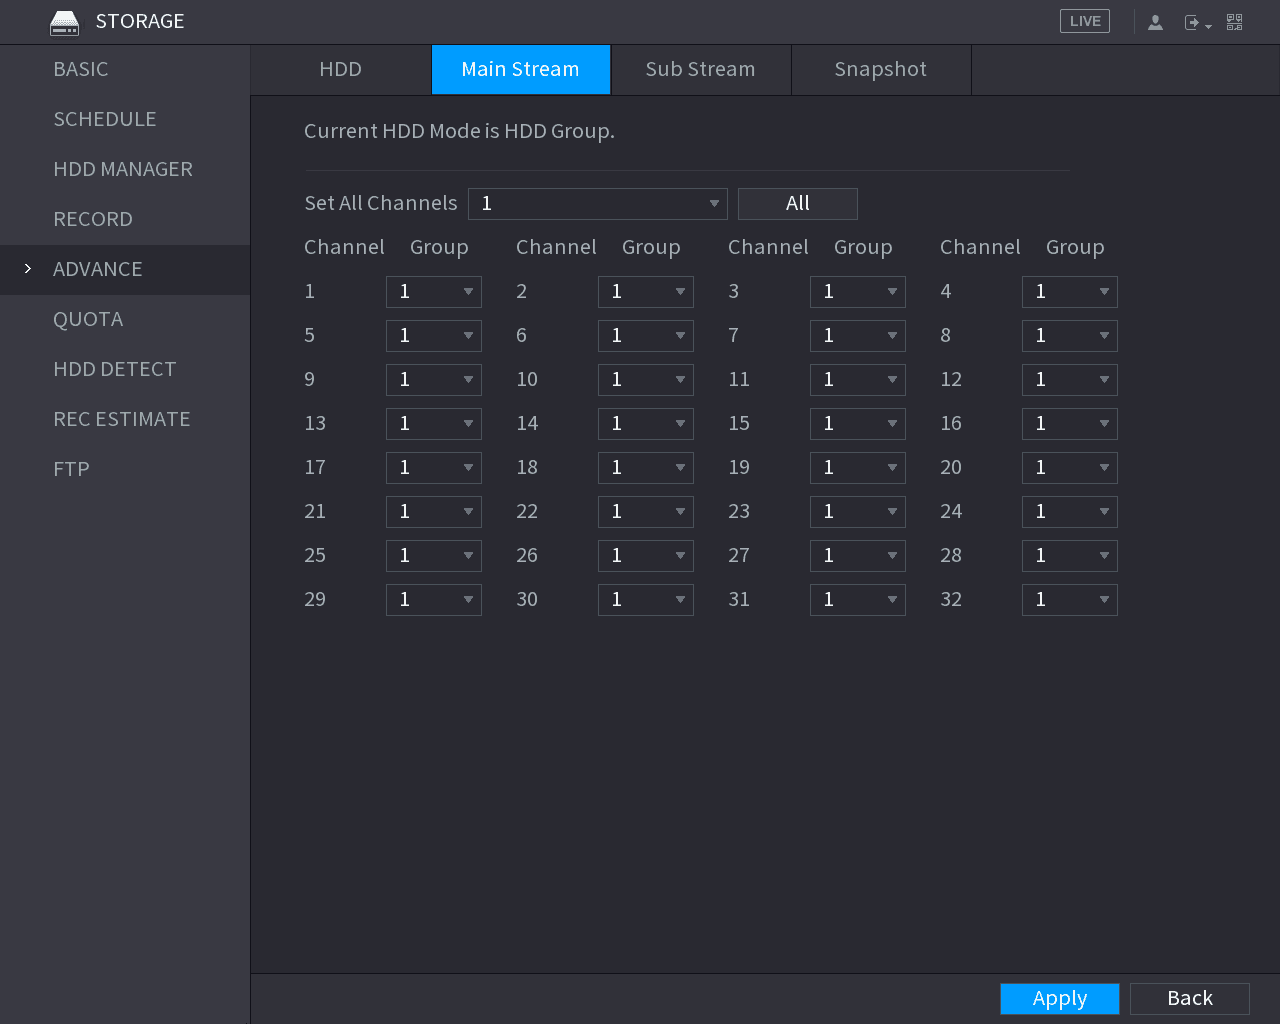Open group dropdown for channel 28
Image resolution: width=1280 pixels, height=1024 pixels.
pos(1070,556)
